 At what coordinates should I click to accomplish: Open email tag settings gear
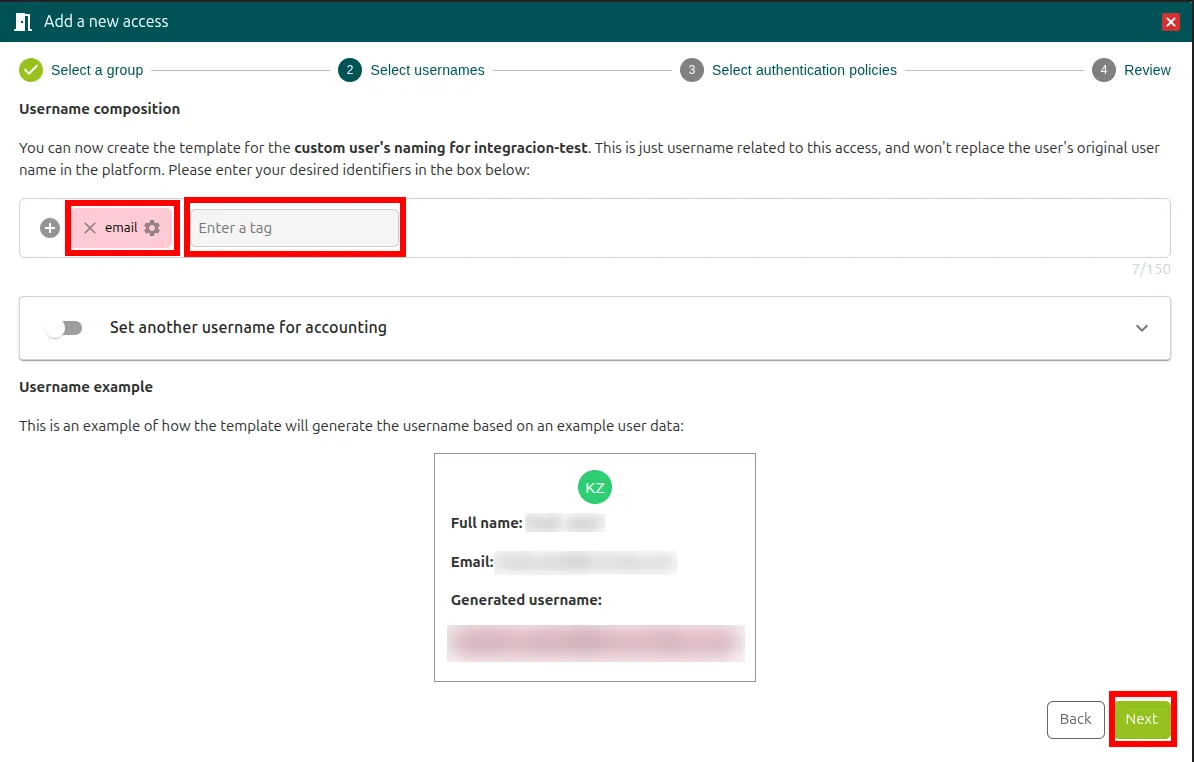click(x=152, y=228)
